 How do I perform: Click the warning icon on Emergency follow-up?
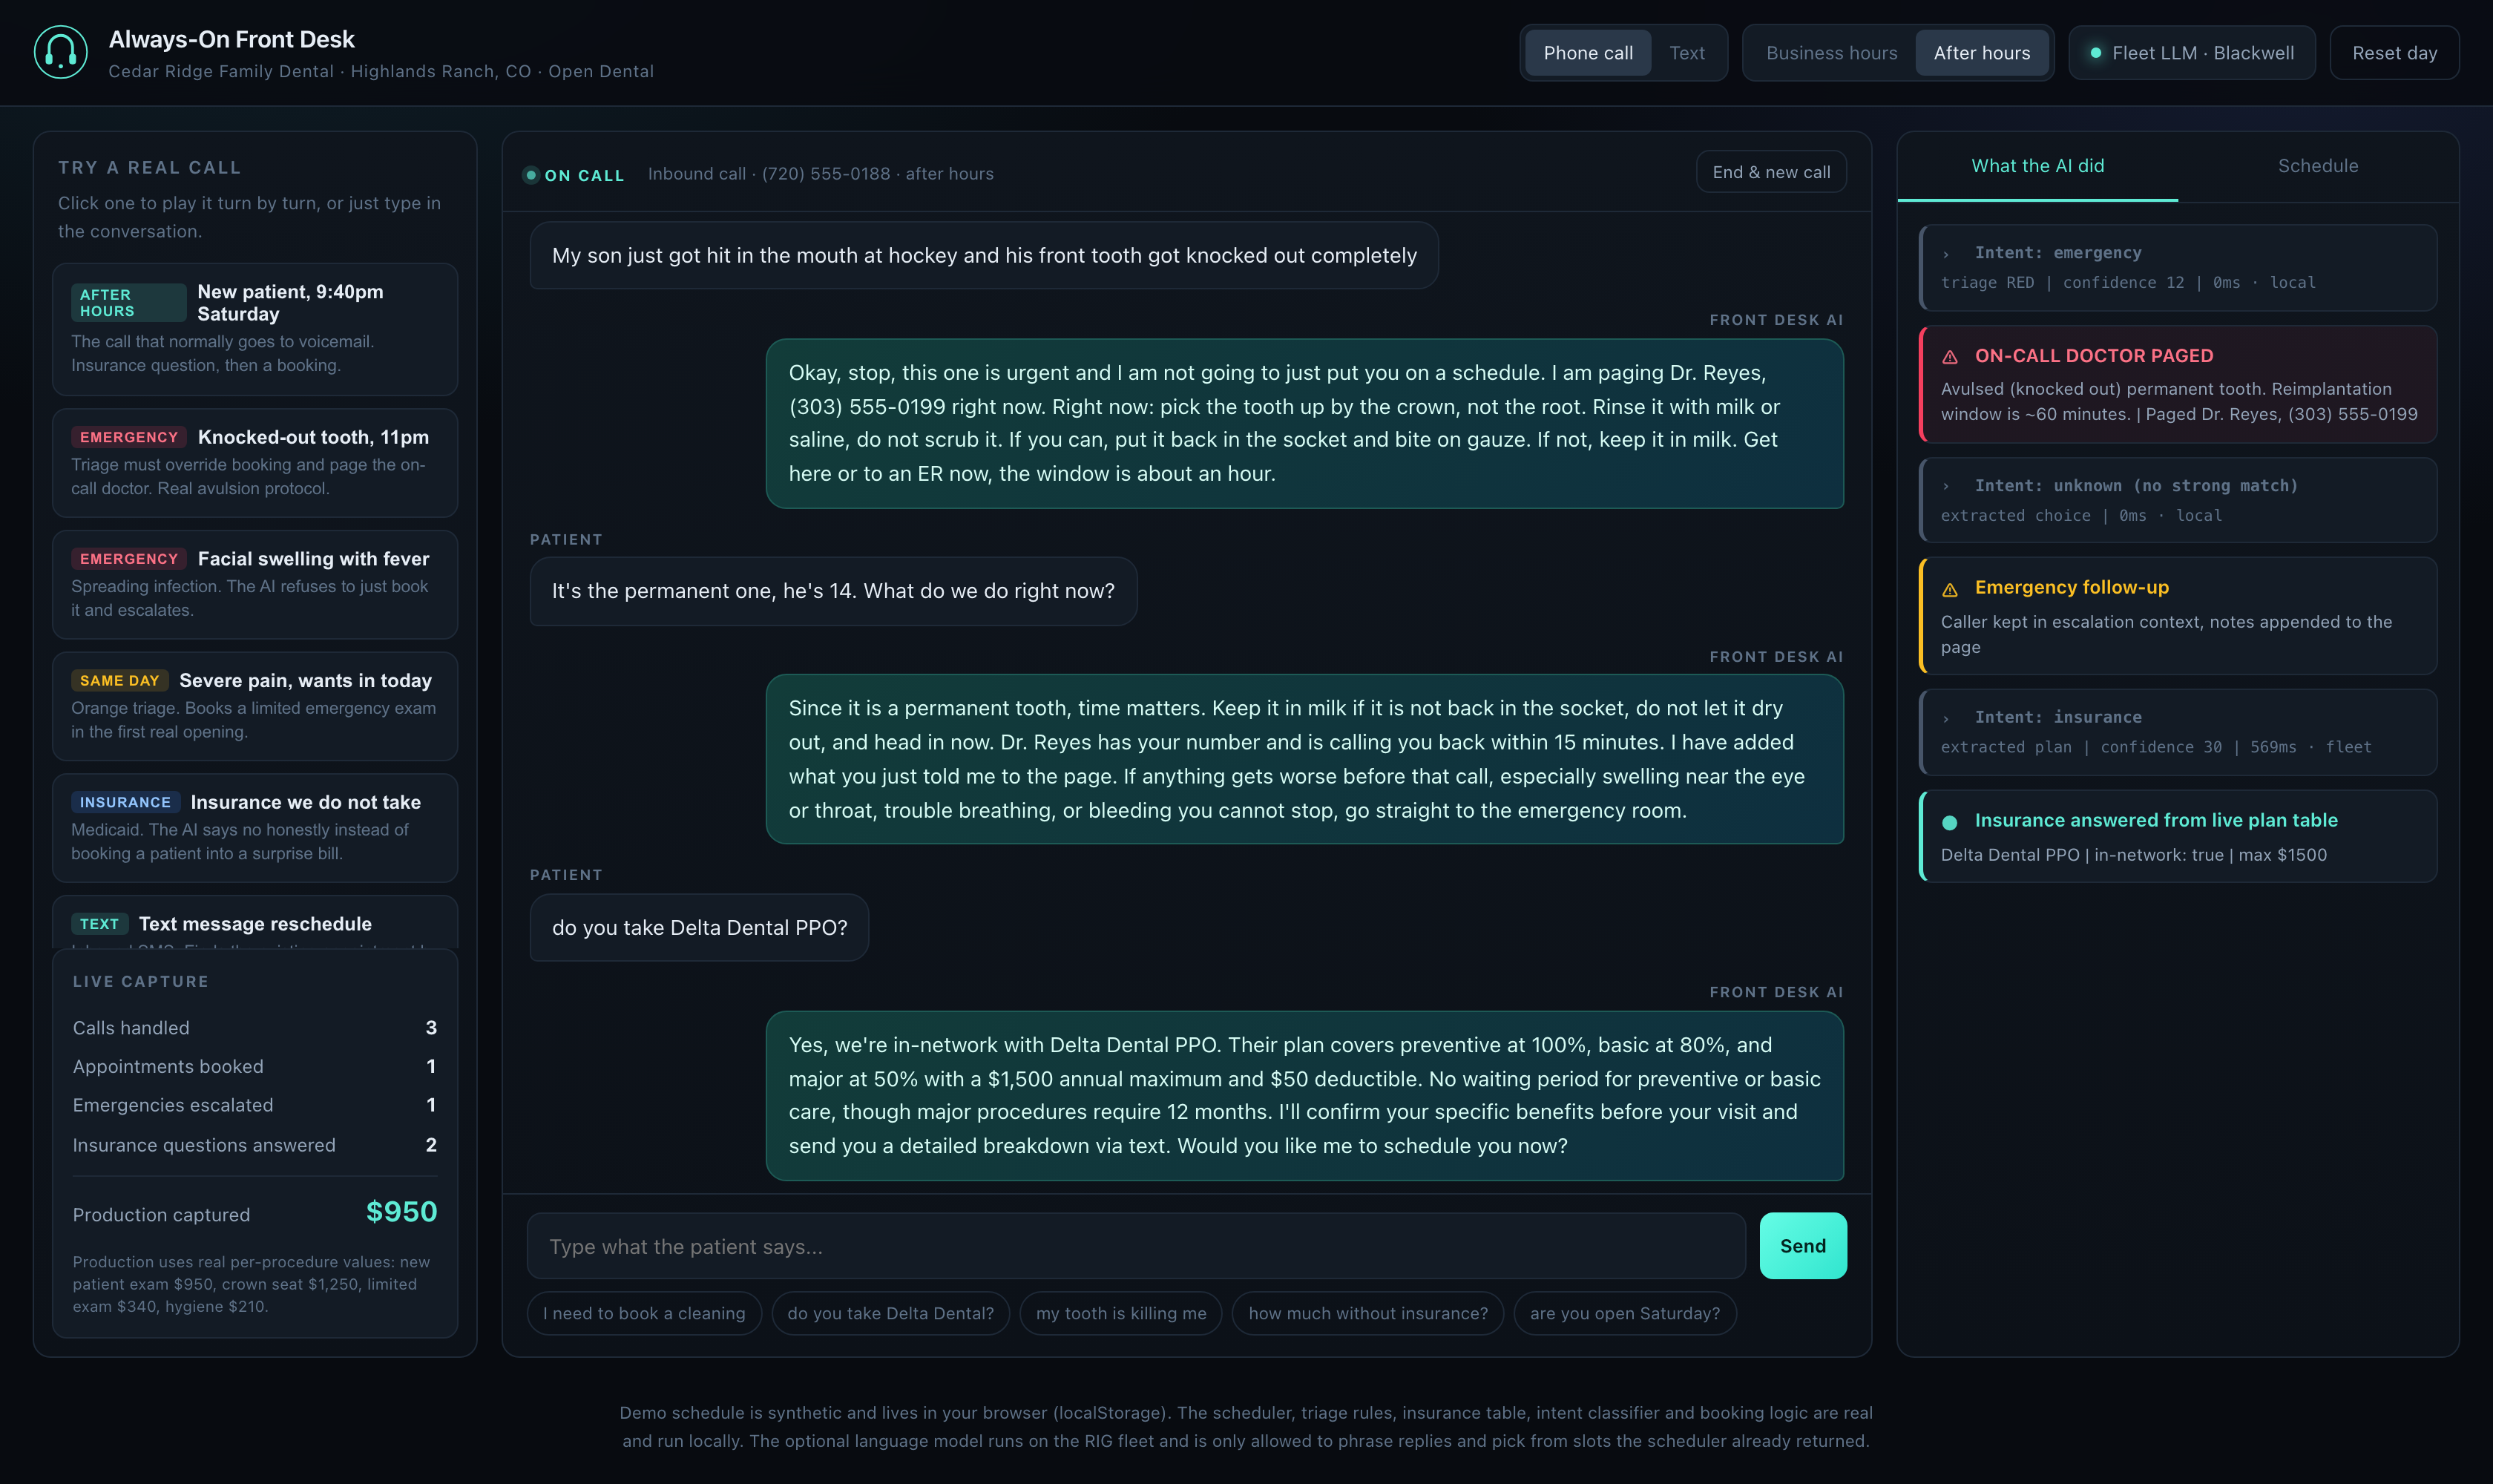(x=1949, y=590)
